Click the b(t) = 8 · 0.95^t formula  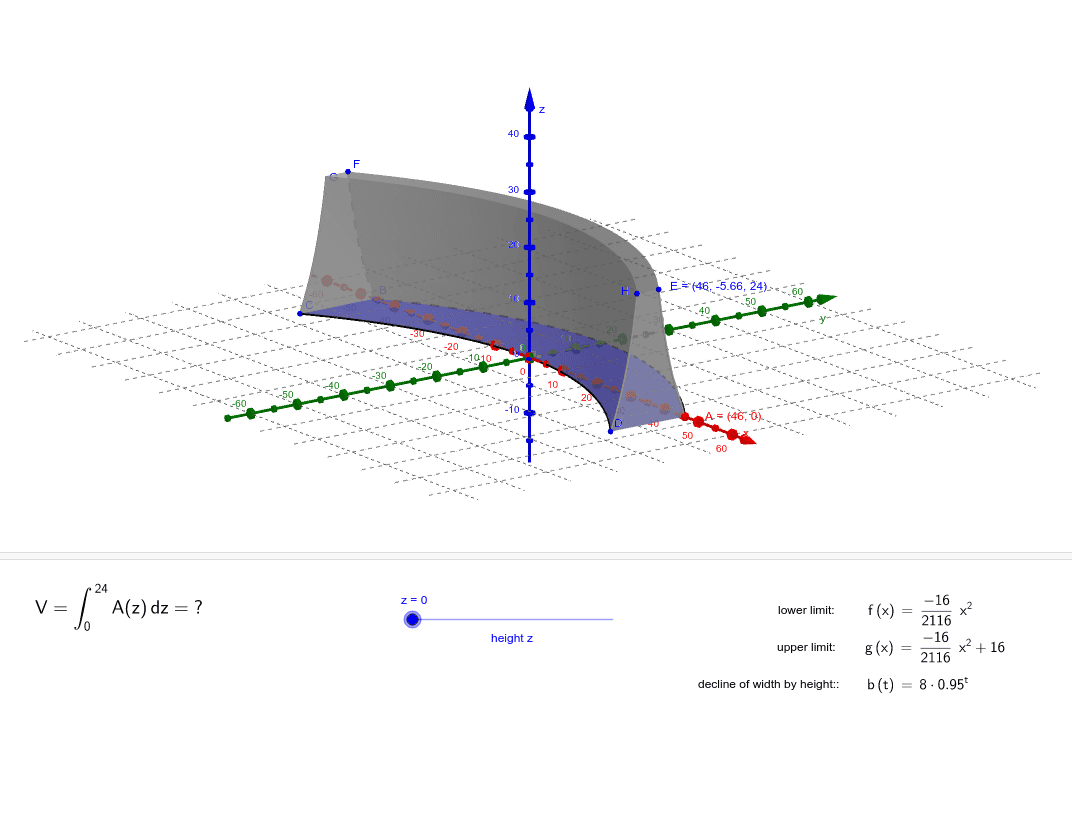click(x=917, y=684)
